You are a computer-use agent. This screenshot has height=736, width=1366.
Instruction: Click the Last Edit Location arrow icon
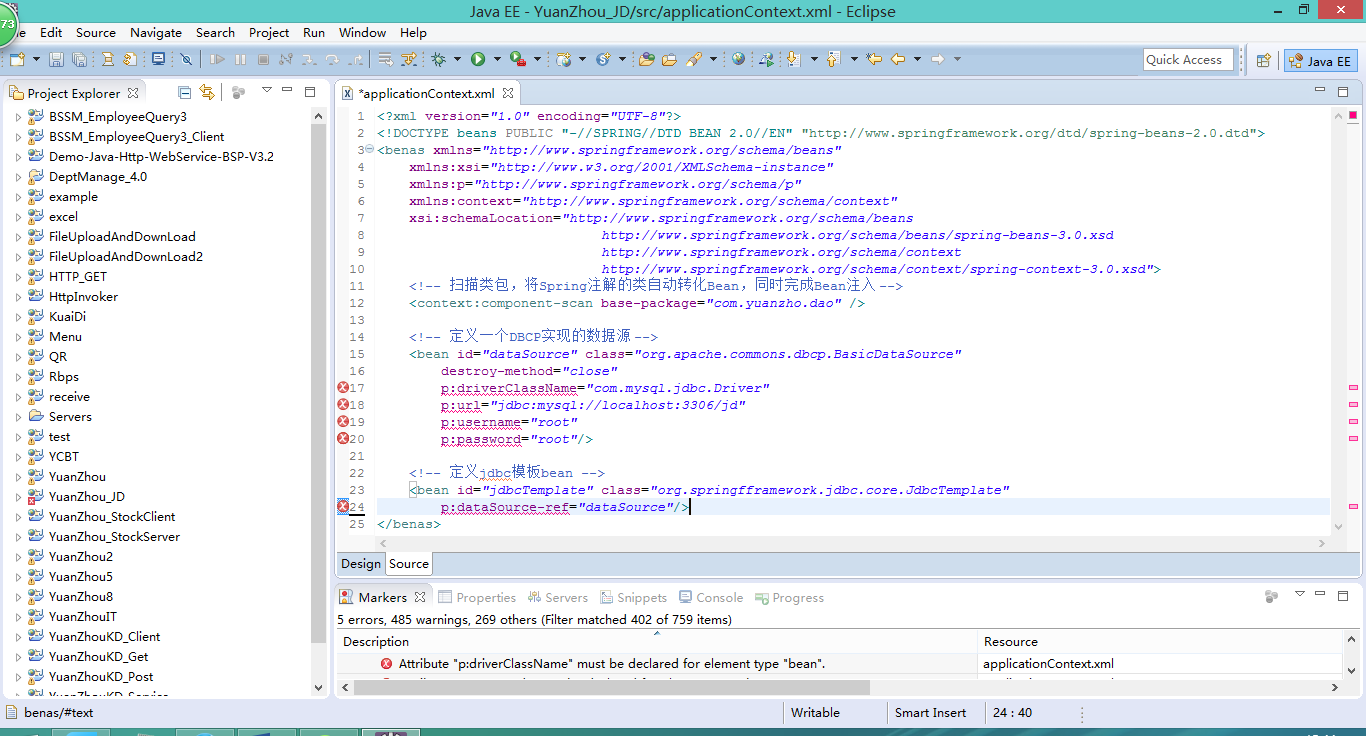tap(874, 60)
